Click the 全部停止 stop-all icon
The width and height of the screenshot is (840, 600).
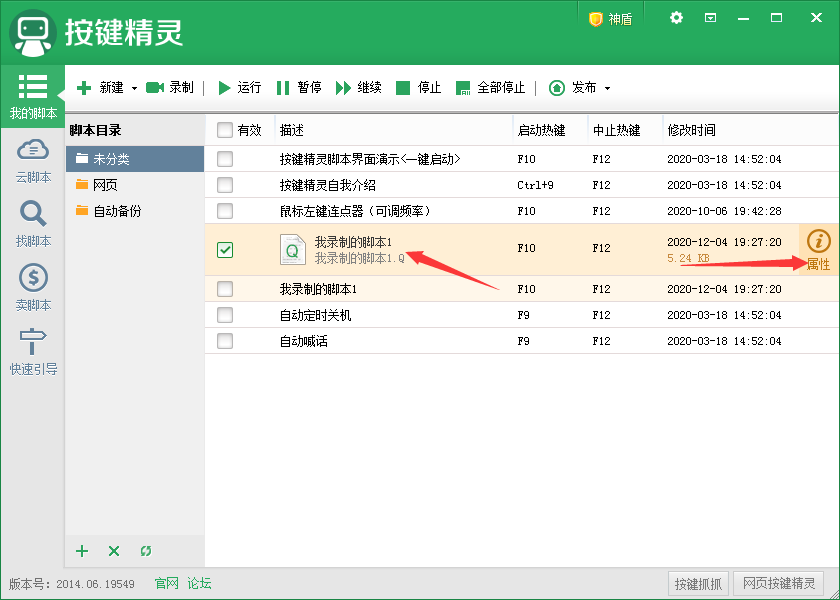[x=463, y=88]
